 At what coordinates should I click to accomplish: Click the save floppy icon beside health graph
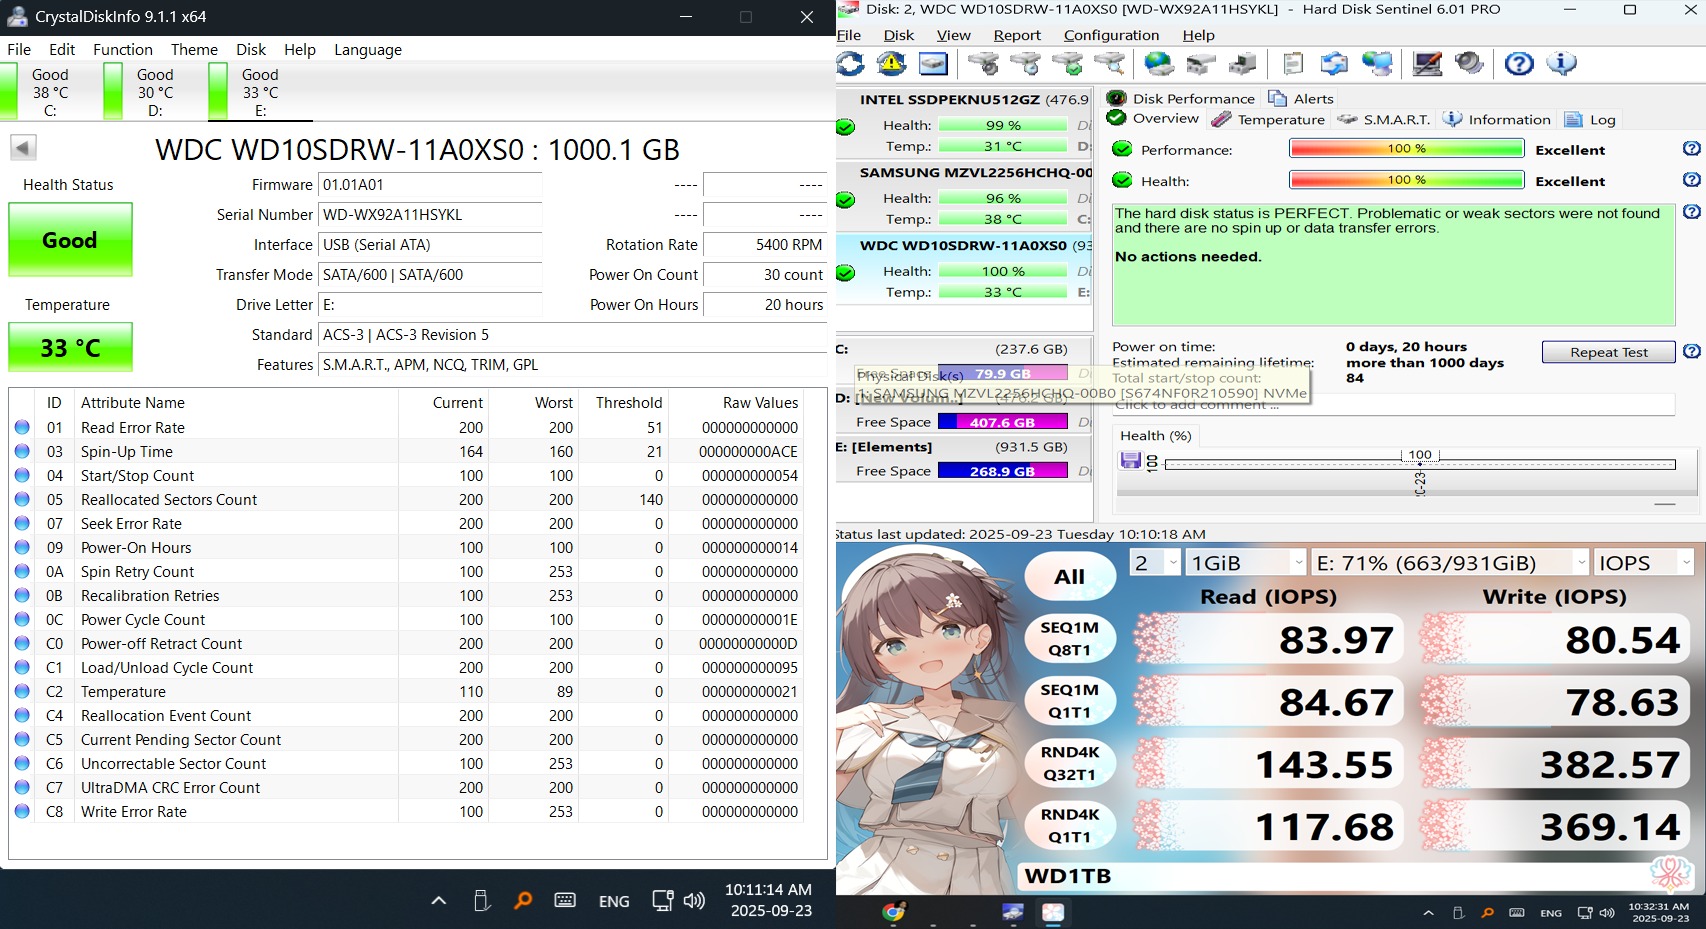click(1131, 460)
